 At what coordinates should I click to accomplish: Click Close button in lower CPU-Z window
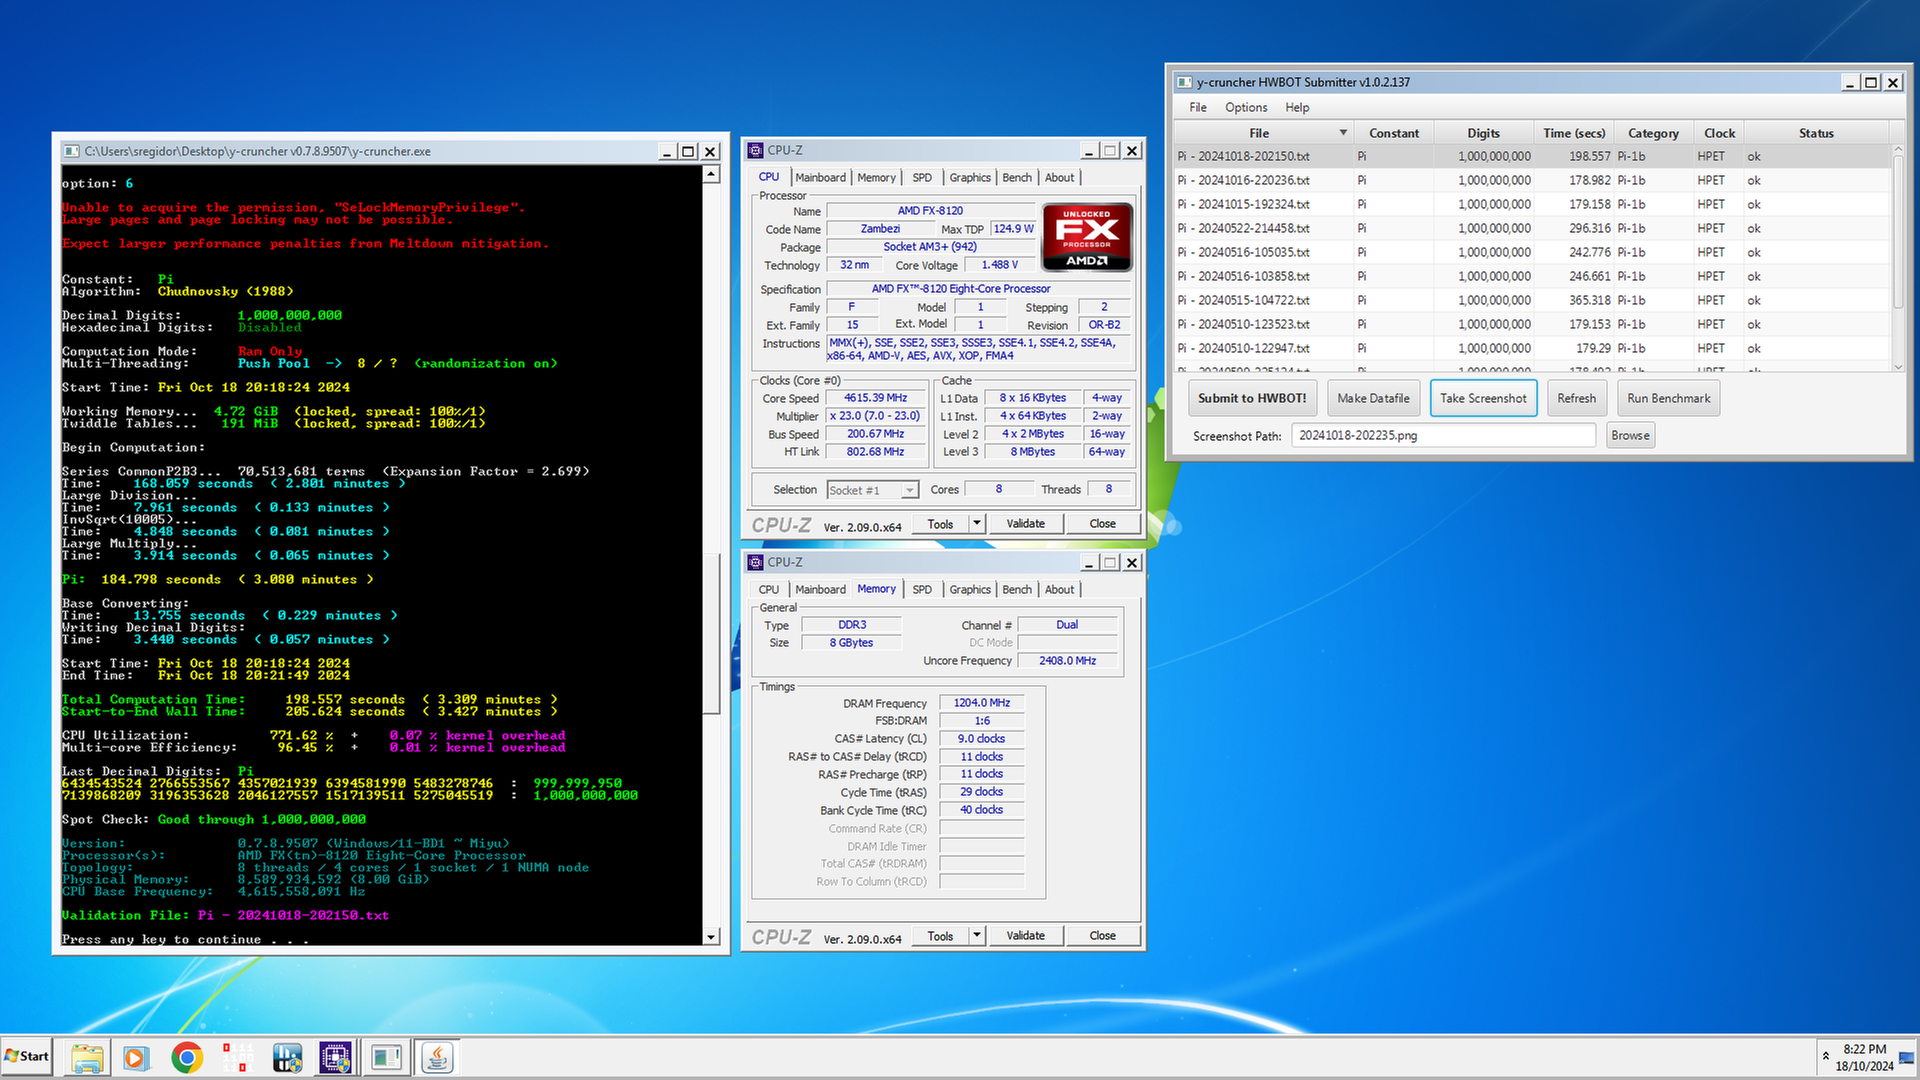[x=1102, y=936]
